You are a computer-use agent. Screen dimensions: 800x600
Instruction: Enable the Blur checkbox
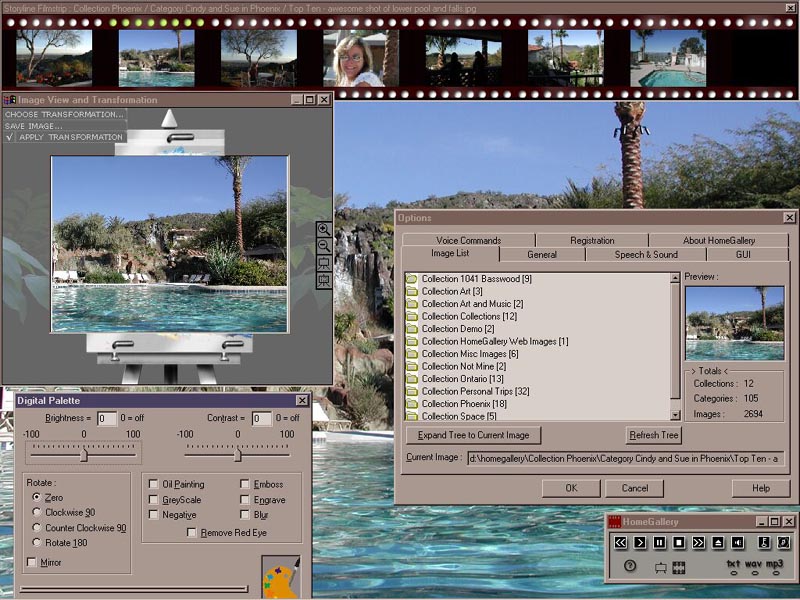[x=245, y=514]
